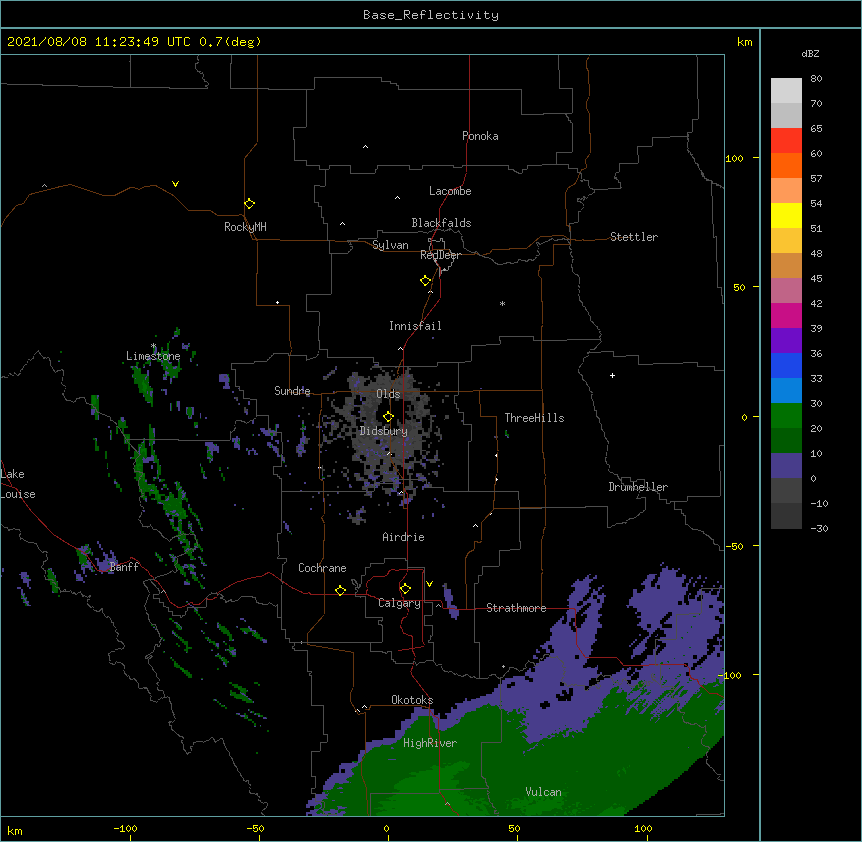Click the yellow diamond marker near RockyMH
The width and height of the screenshot is (862, 842).
pyautogui.click(x=250, y=204)
